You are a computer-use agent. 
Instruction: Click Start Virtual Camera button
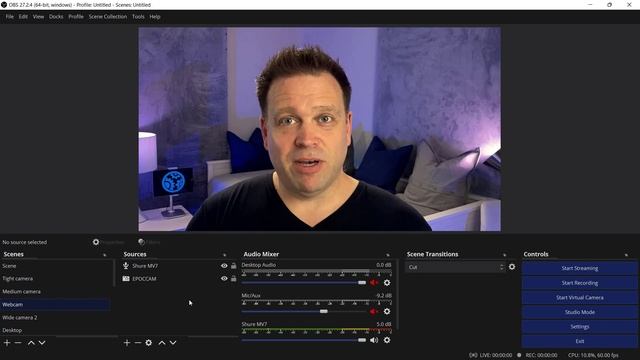(x=580, y=298)
